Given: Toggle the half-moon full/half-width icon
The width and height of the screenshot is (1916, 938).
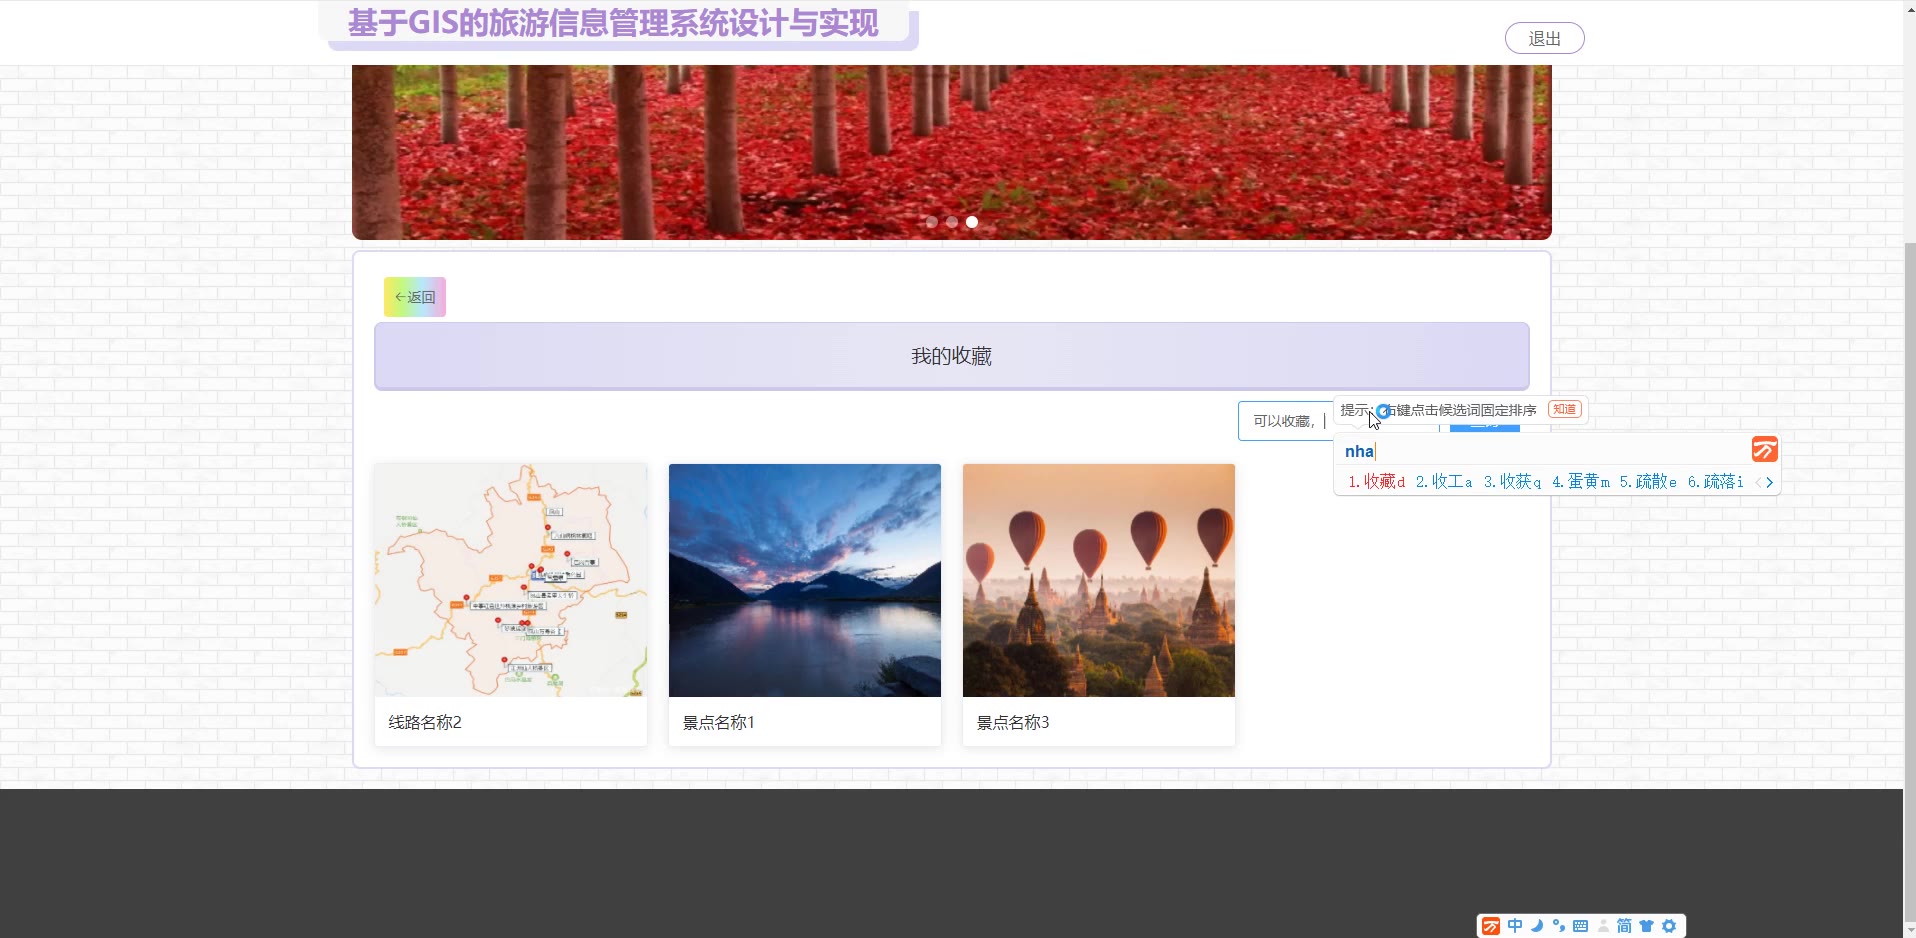Looking at the screenshot, I should click(x=1537, y=926).
